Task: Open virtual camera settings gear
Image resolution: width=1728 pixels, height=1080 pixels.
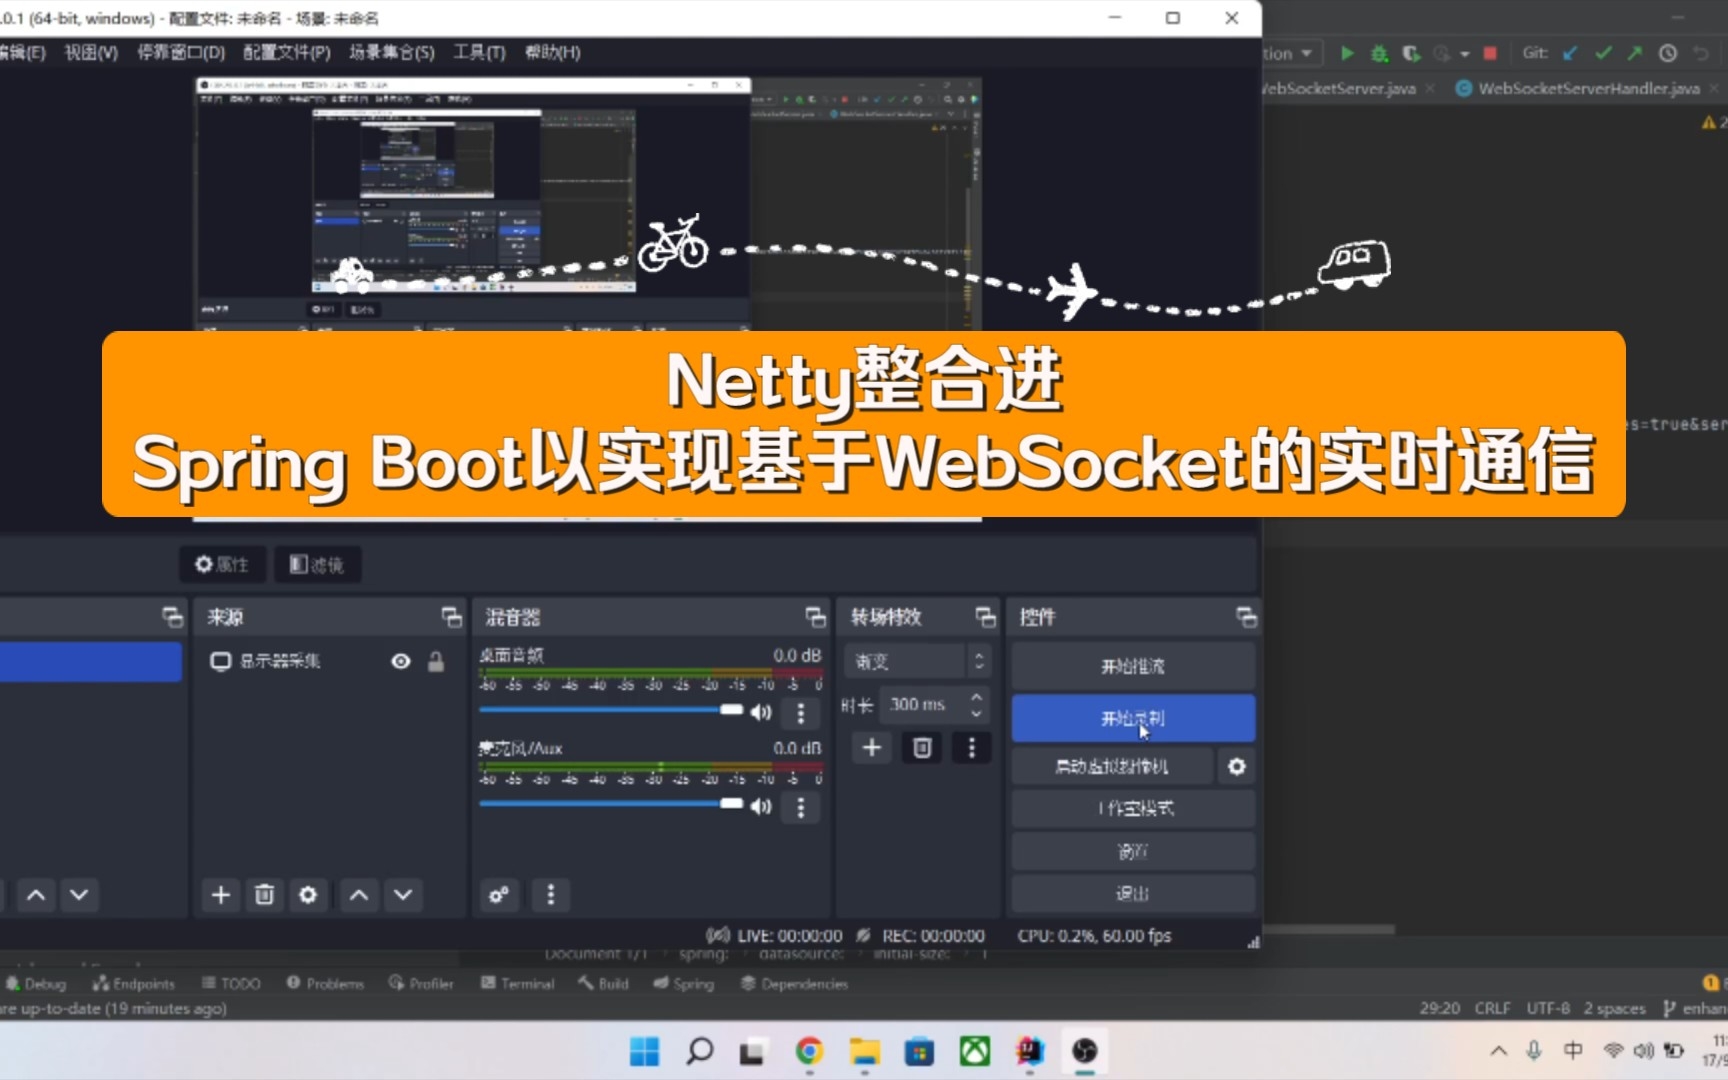Action: [x=1237, y=767]
